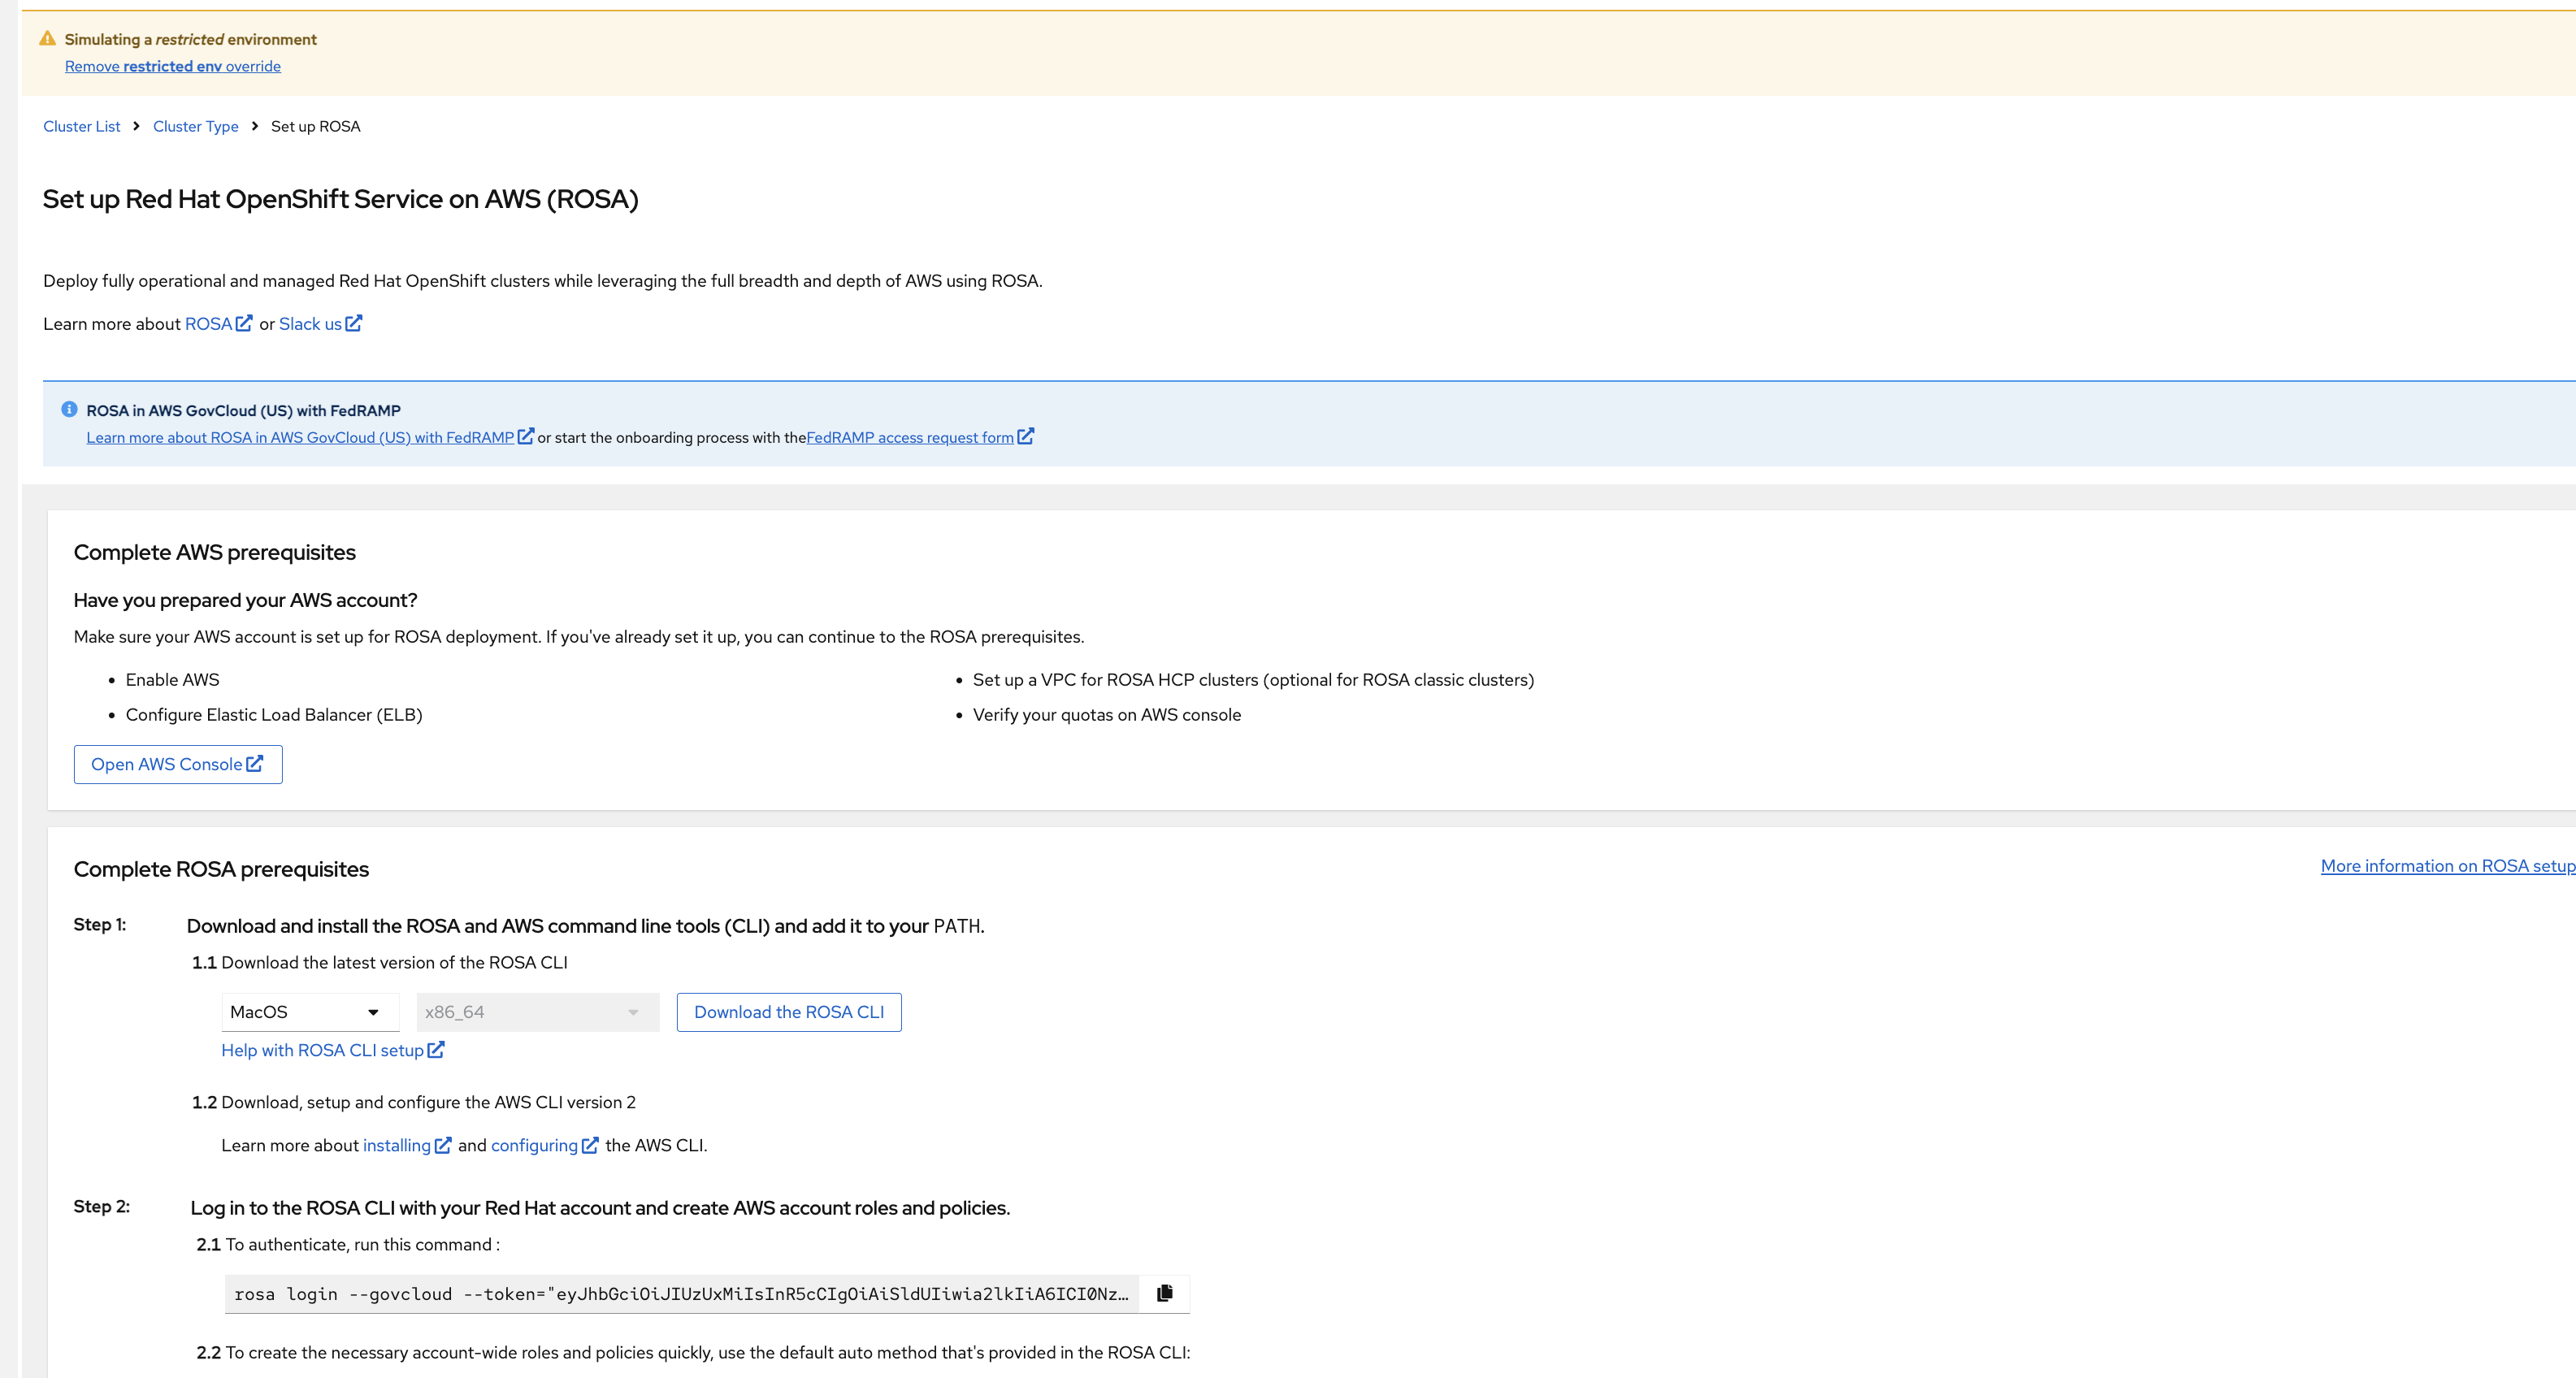Image resolution: width=2576 pixels, height=1378 pixels.
Task: Click external icon after FedRAMP access request form
Action: click(x=1026, y=436)
